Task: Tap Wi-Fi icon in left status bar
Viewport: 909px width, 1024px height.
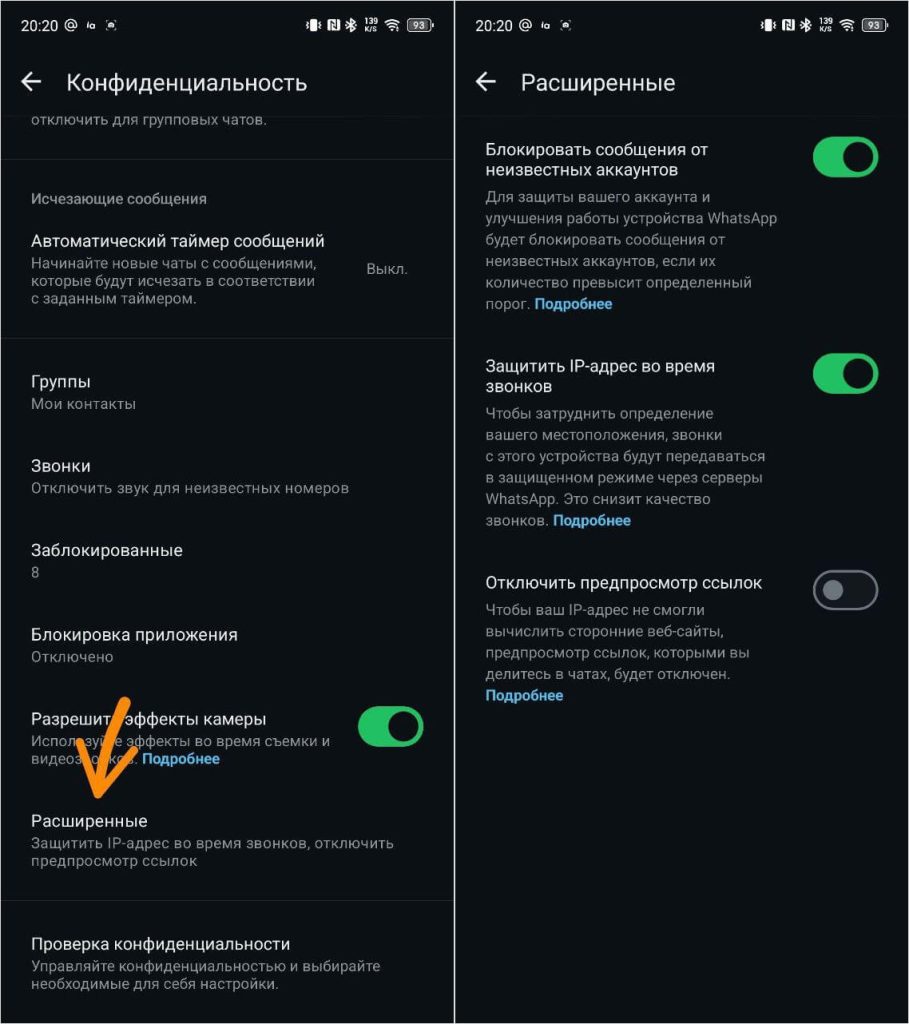Action: (392, 25)
